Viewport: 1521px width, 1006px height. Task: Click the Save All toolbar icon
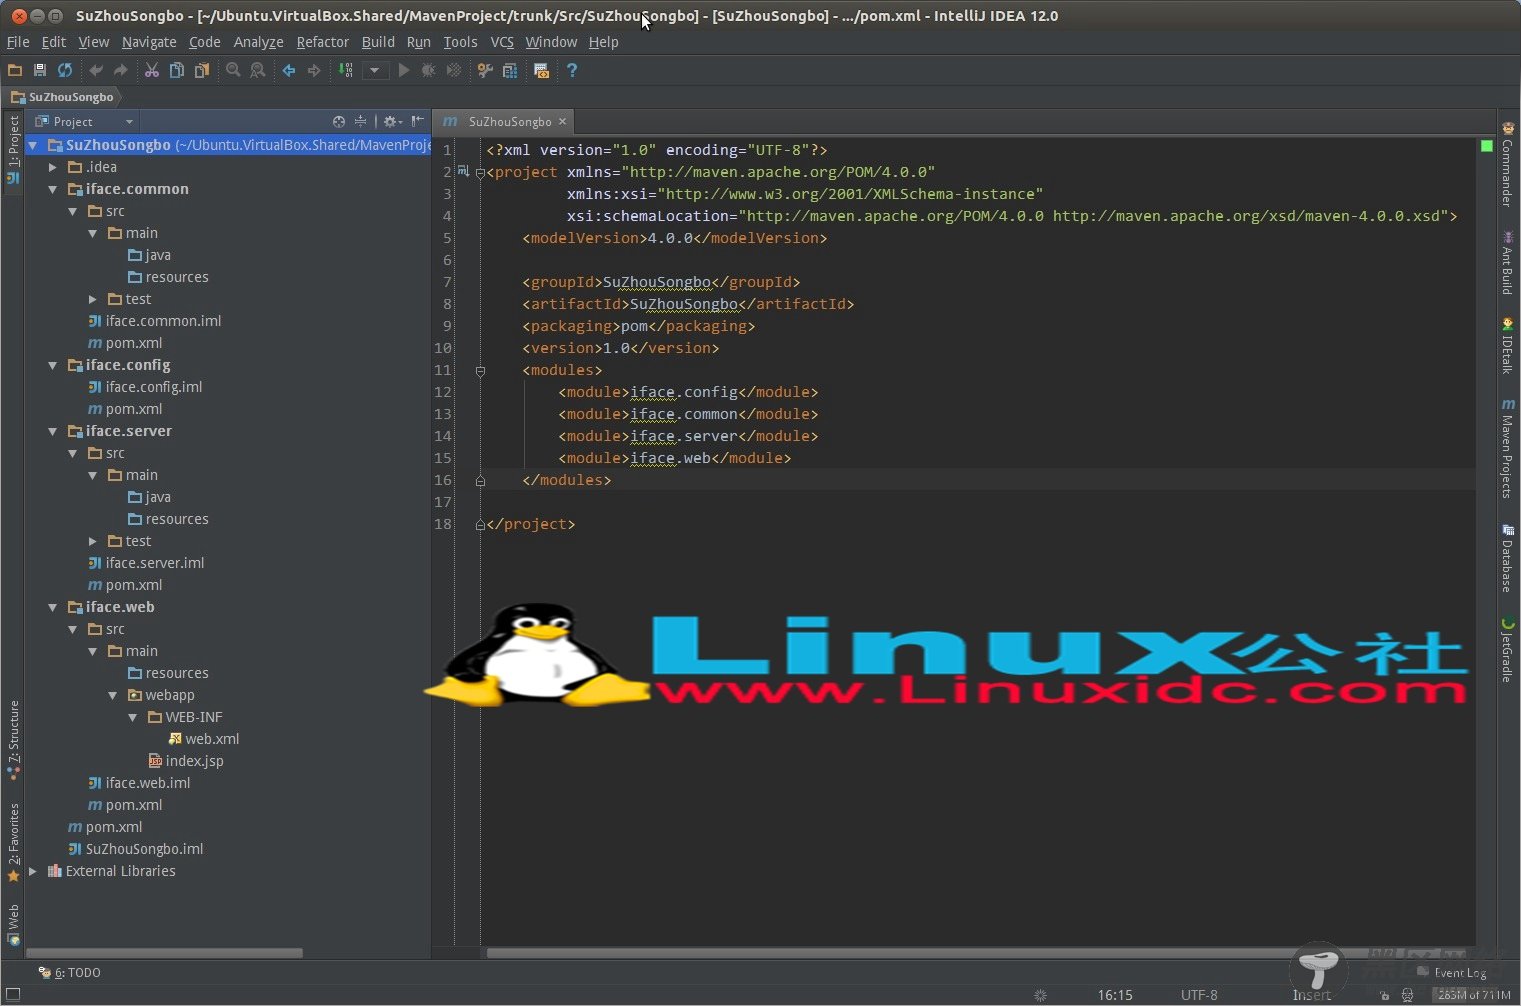click(x=40, y=70)
